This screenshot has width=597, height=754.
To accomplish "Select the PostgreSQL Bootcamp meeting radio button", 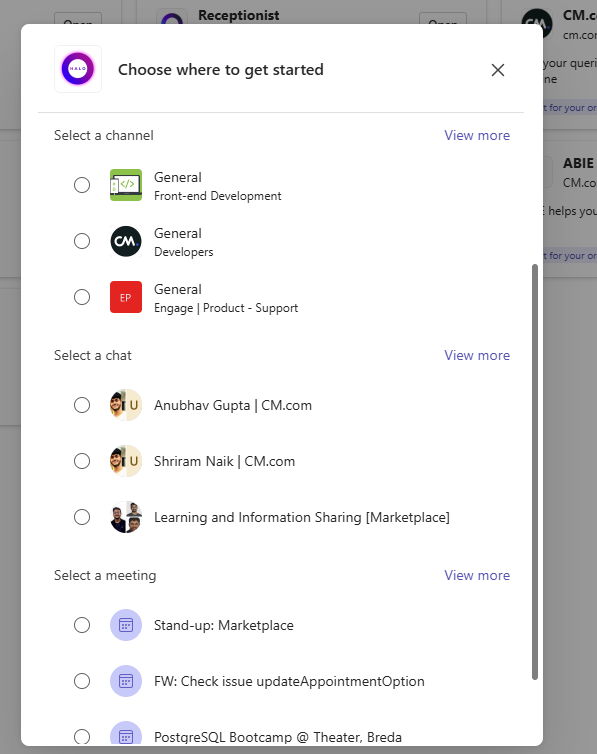I will (x=82, y=737).
